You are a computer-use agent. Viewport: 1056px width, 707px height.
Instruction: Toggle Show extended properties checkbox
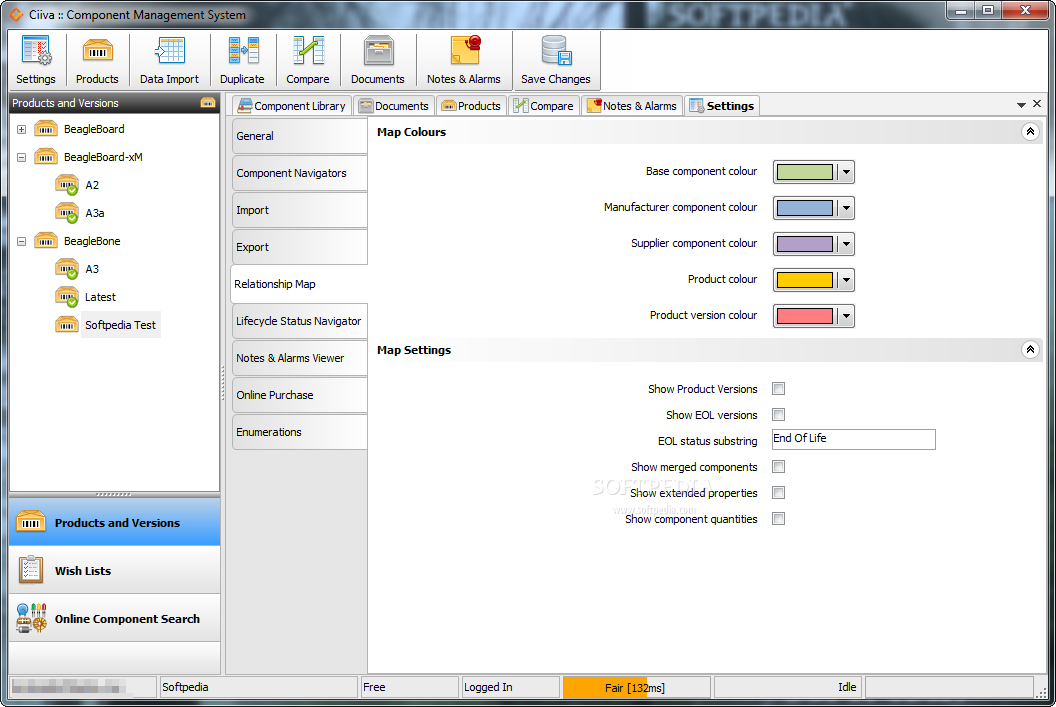(x=779, y=493)
